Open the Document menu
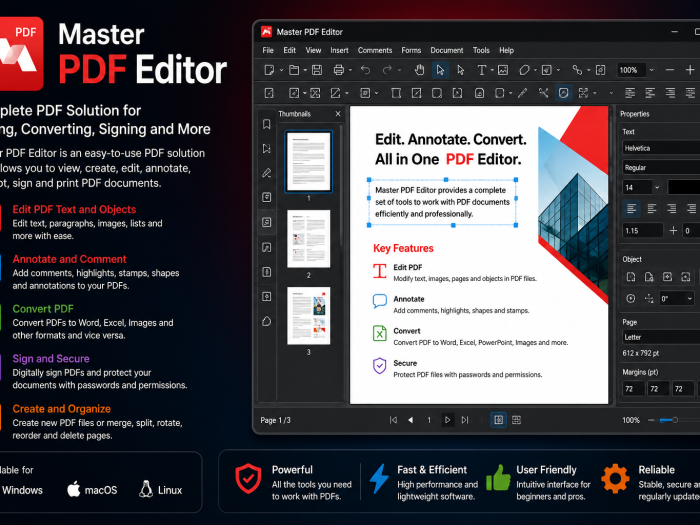Screen dimensions: 700x525 point(446,50)
